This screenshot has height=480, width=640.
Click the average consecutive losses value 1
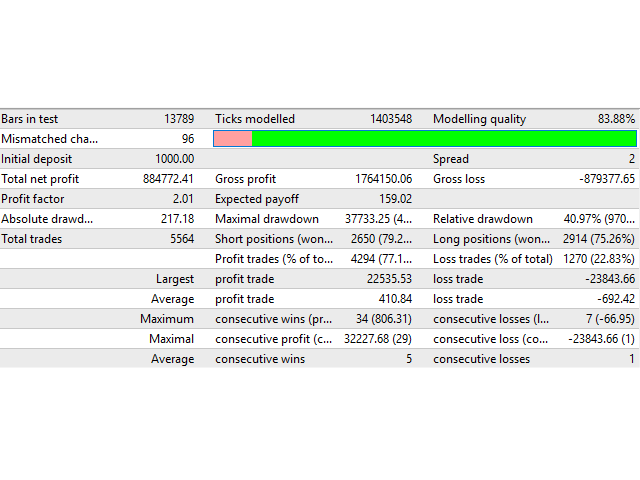pyautogui.click(x=632, y=359)
